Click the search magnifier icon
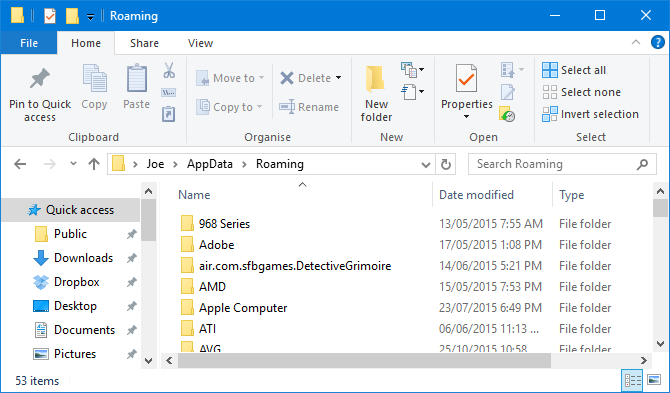Viewport: 670px width, 393px height. pyautogui.click(x=642, y=164)
